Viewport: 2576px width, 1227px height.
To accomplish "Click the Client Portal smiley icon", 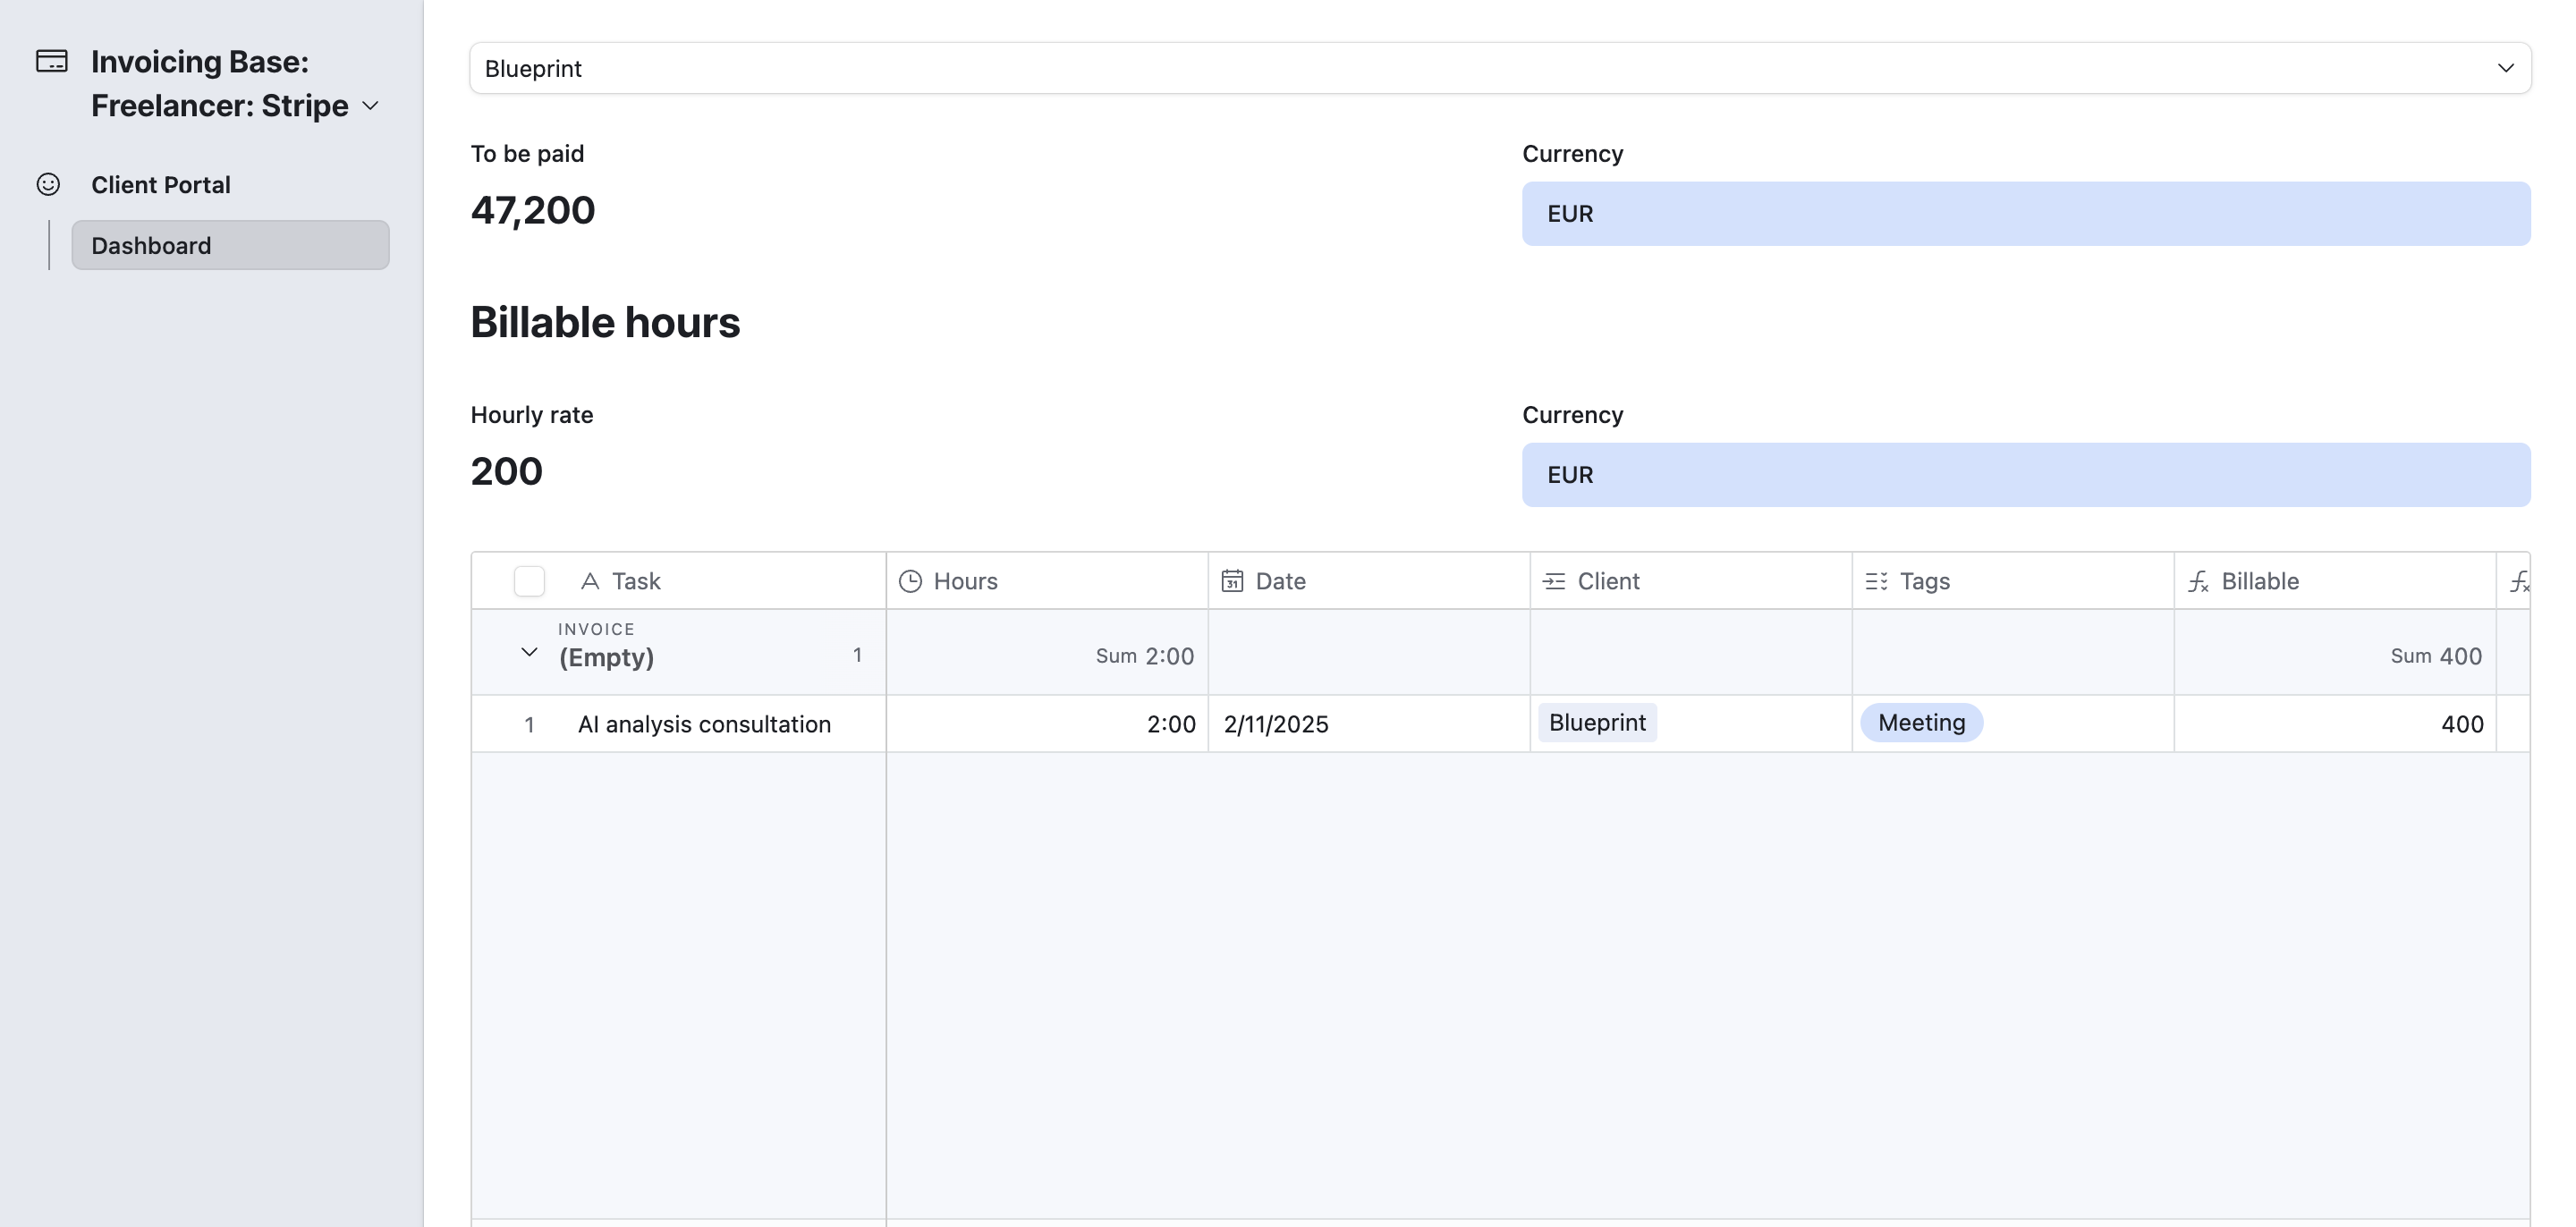I will (48, 185).
